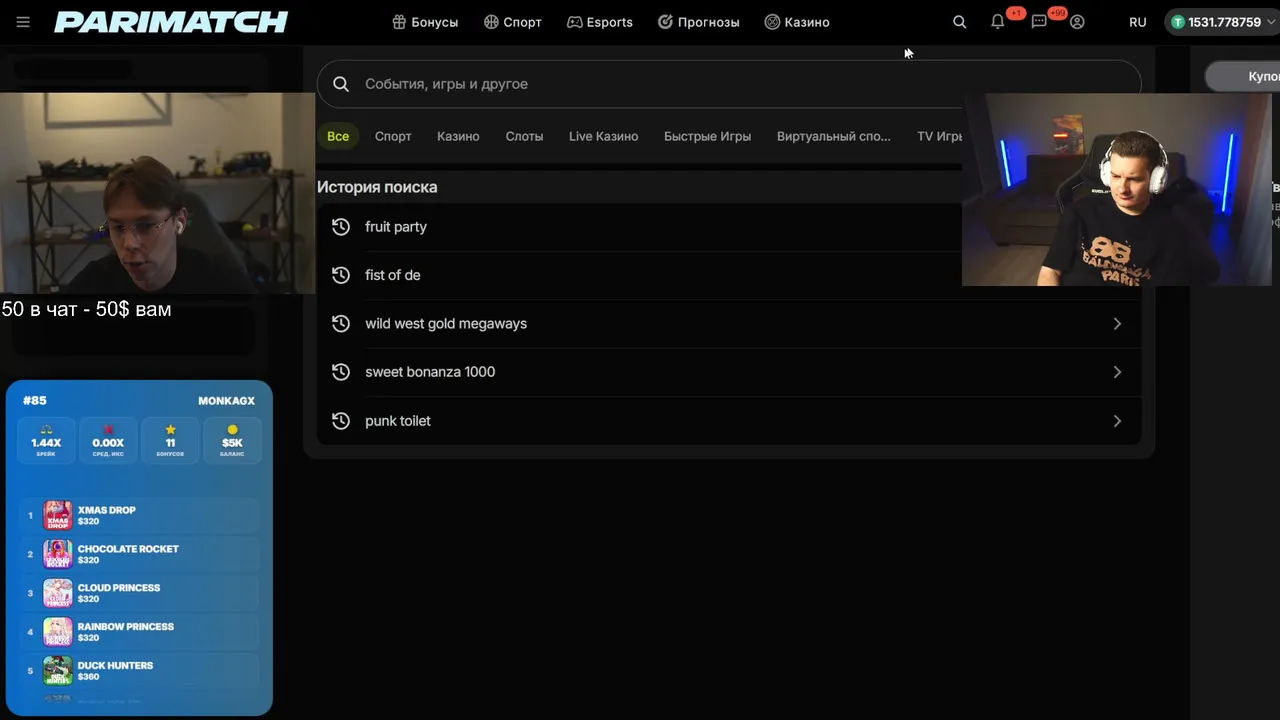Click the Купо... button at top right
This screenshot has height=720, width=1280.
coord(1243,76)
